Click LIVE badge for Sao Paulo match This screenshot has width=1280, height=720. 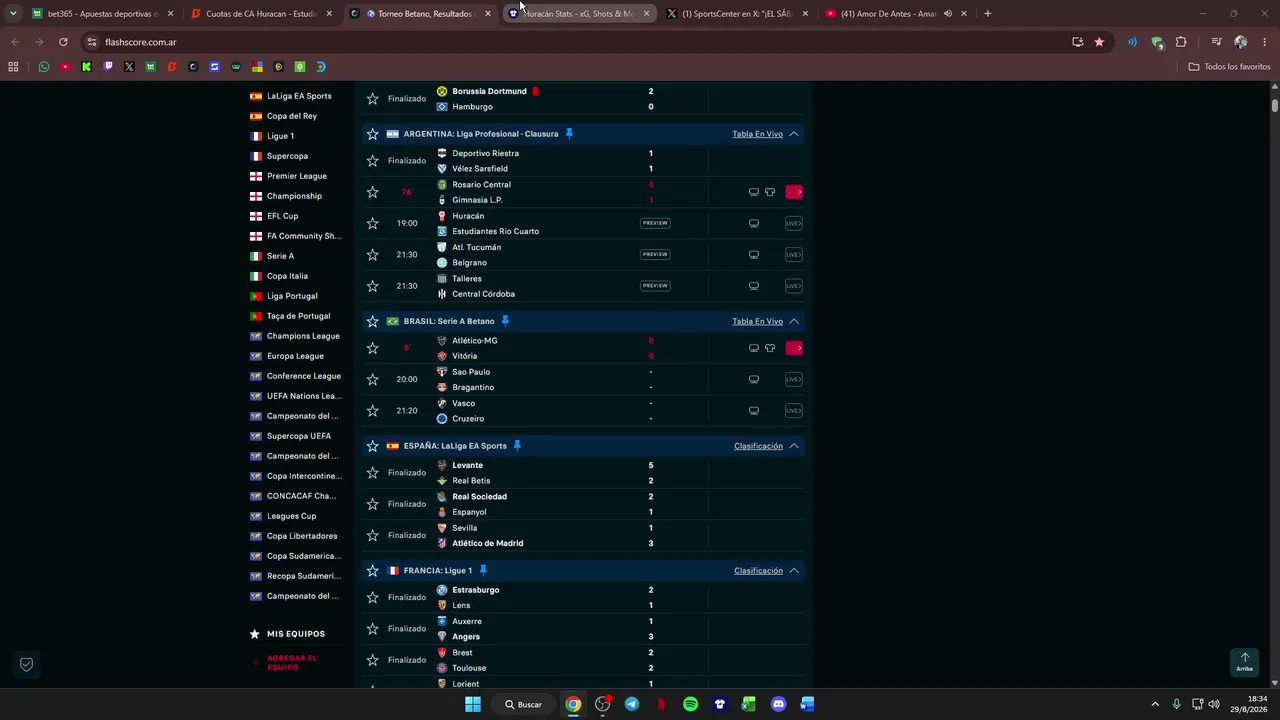(x=794, y=379)
